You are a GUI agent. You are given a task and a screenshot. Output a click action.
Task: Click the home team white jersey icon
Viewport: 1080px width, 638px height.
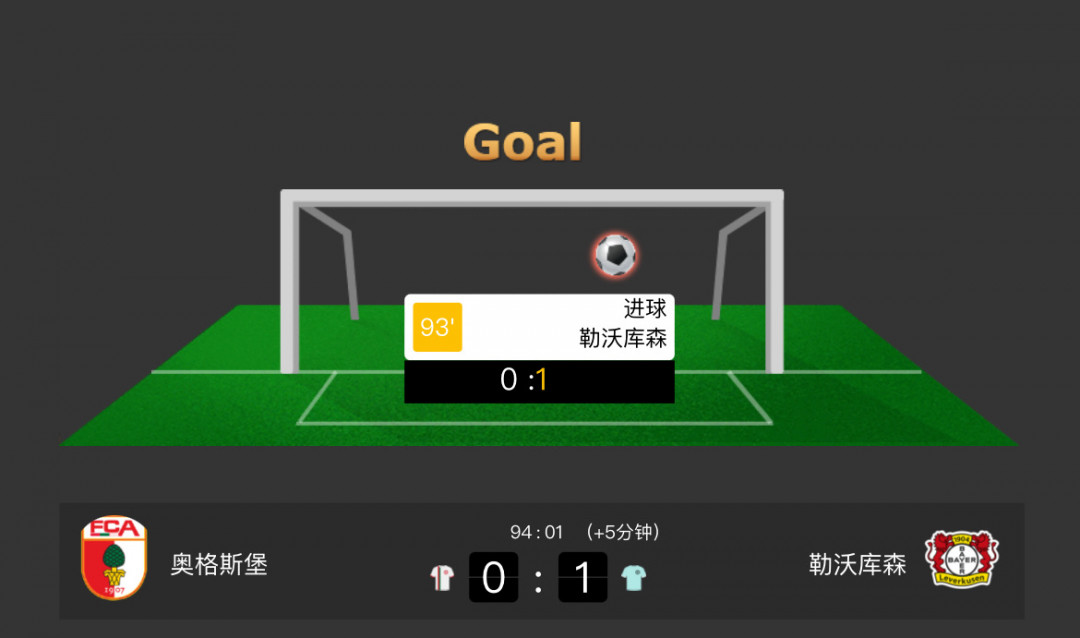tap(442, 578)
